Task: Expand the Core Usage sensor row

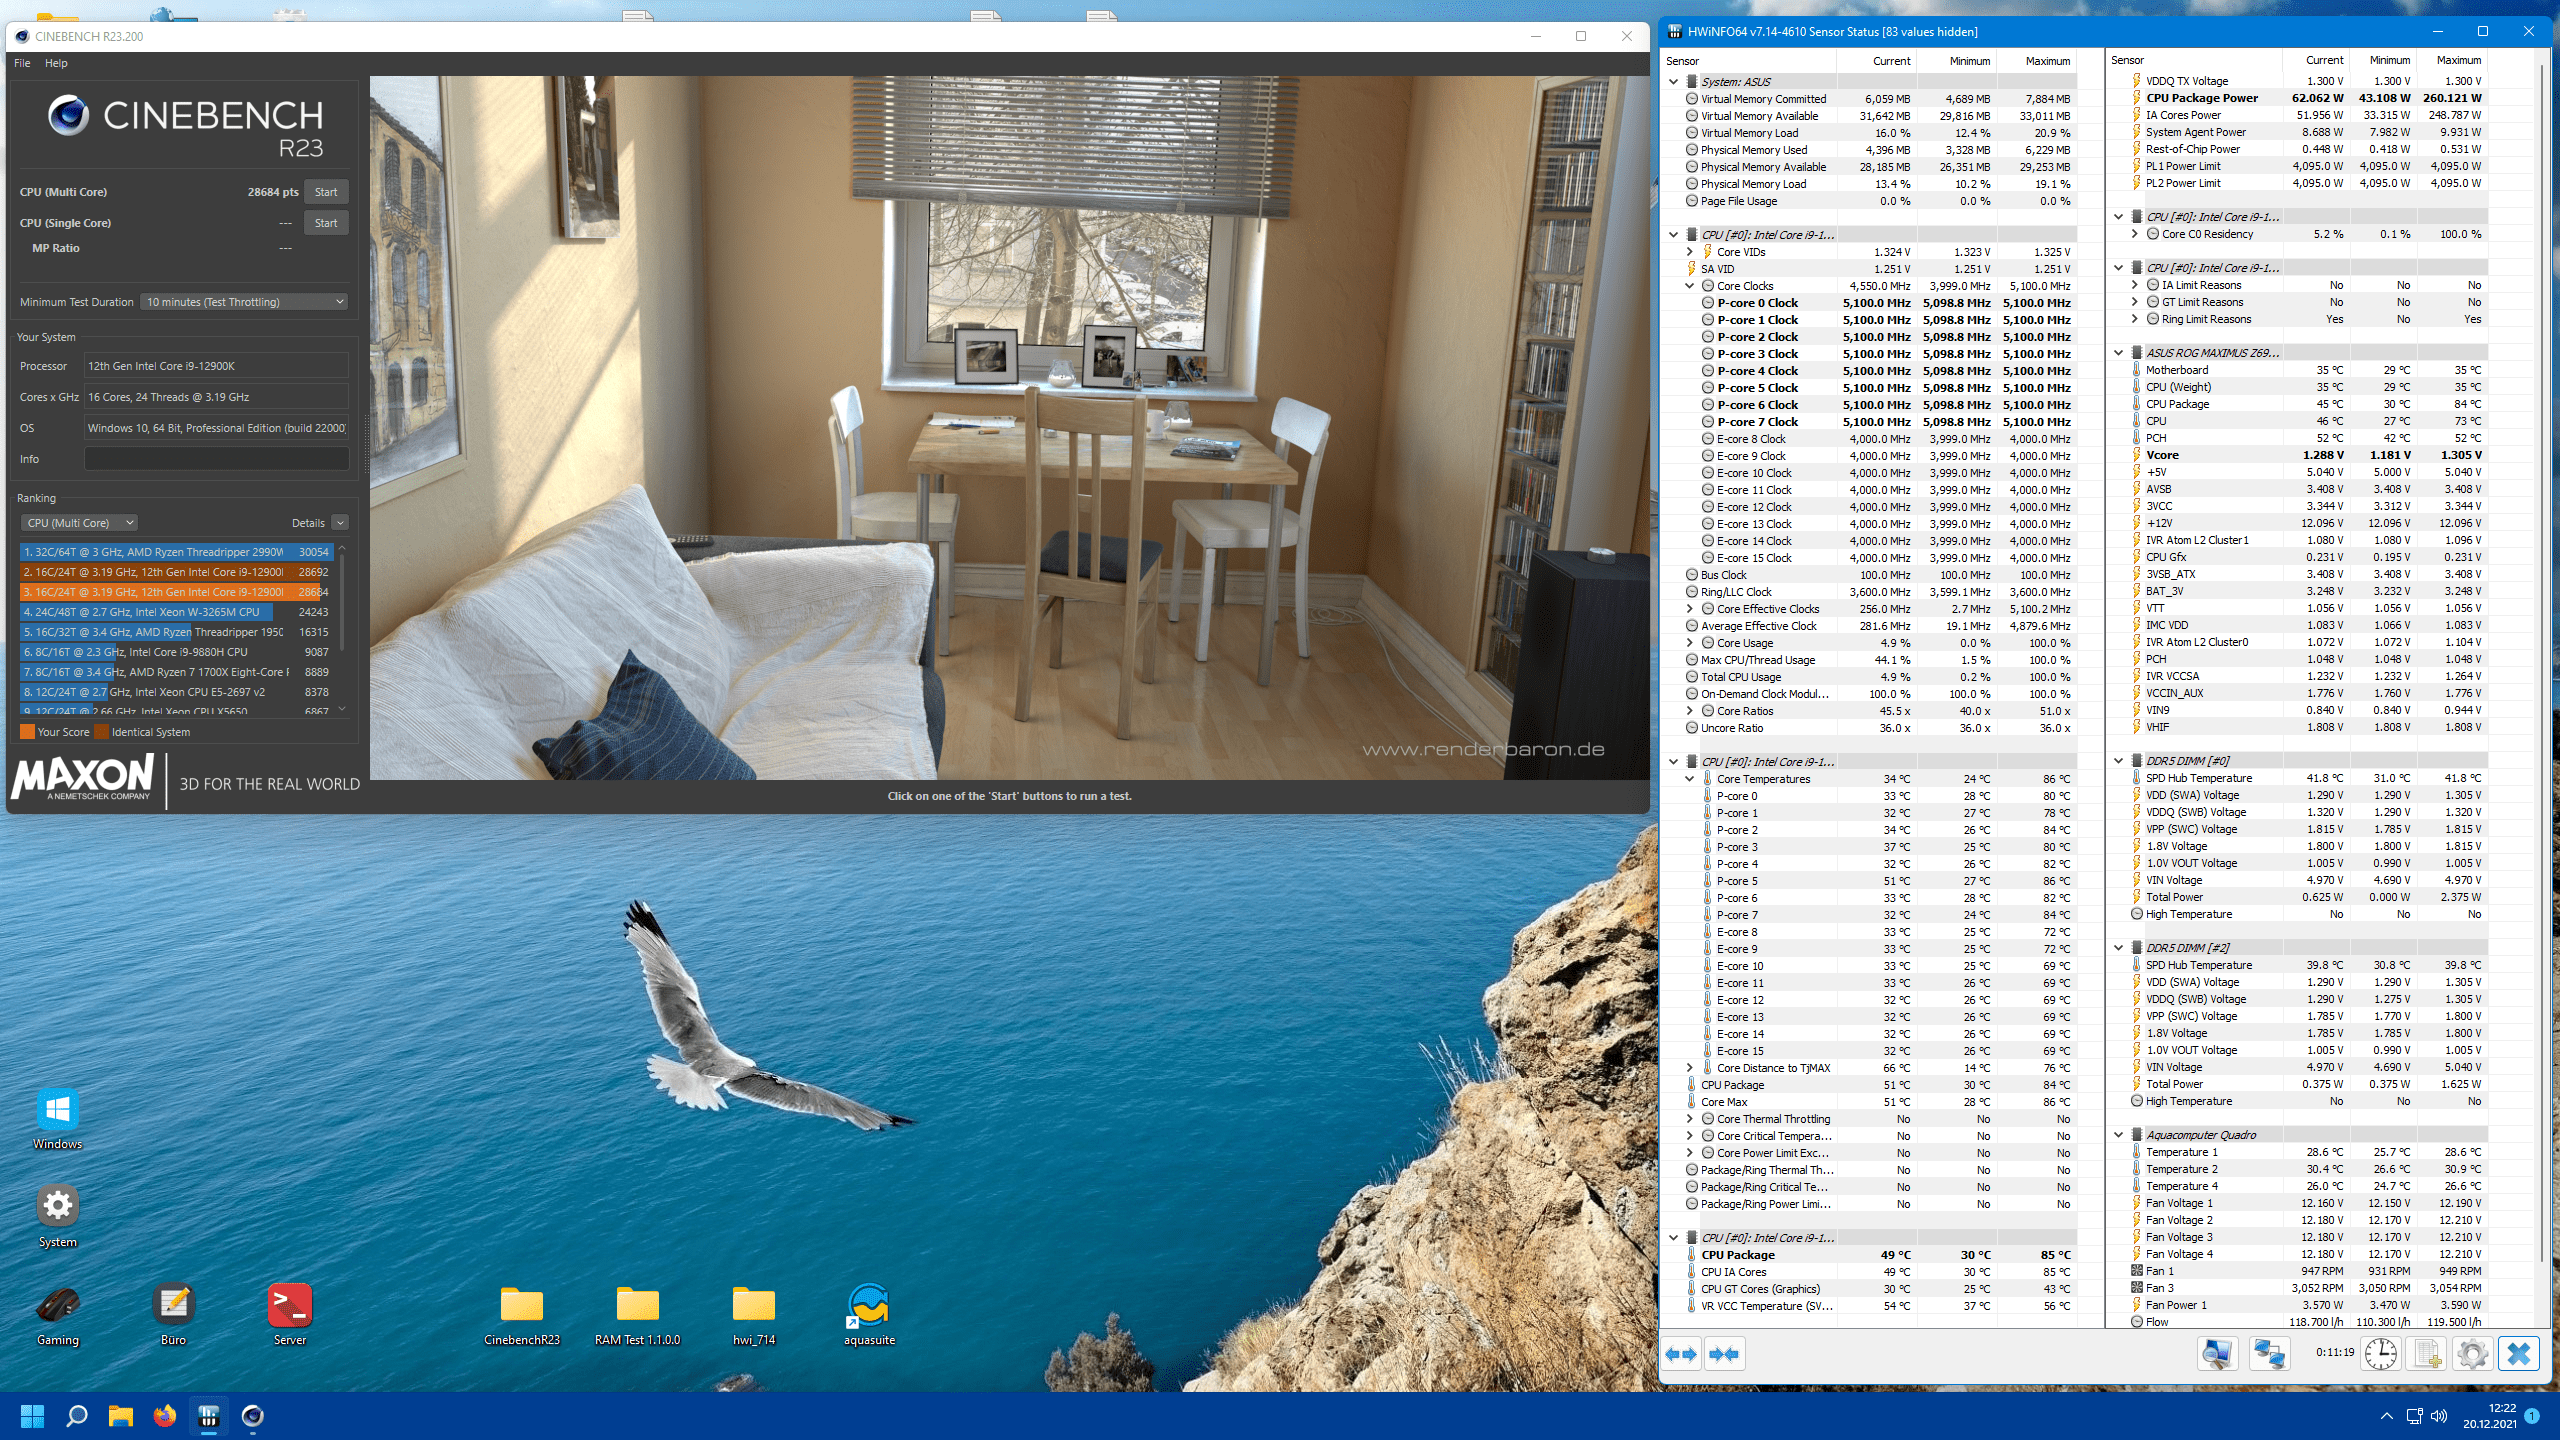Action: tap(1690, 643)
